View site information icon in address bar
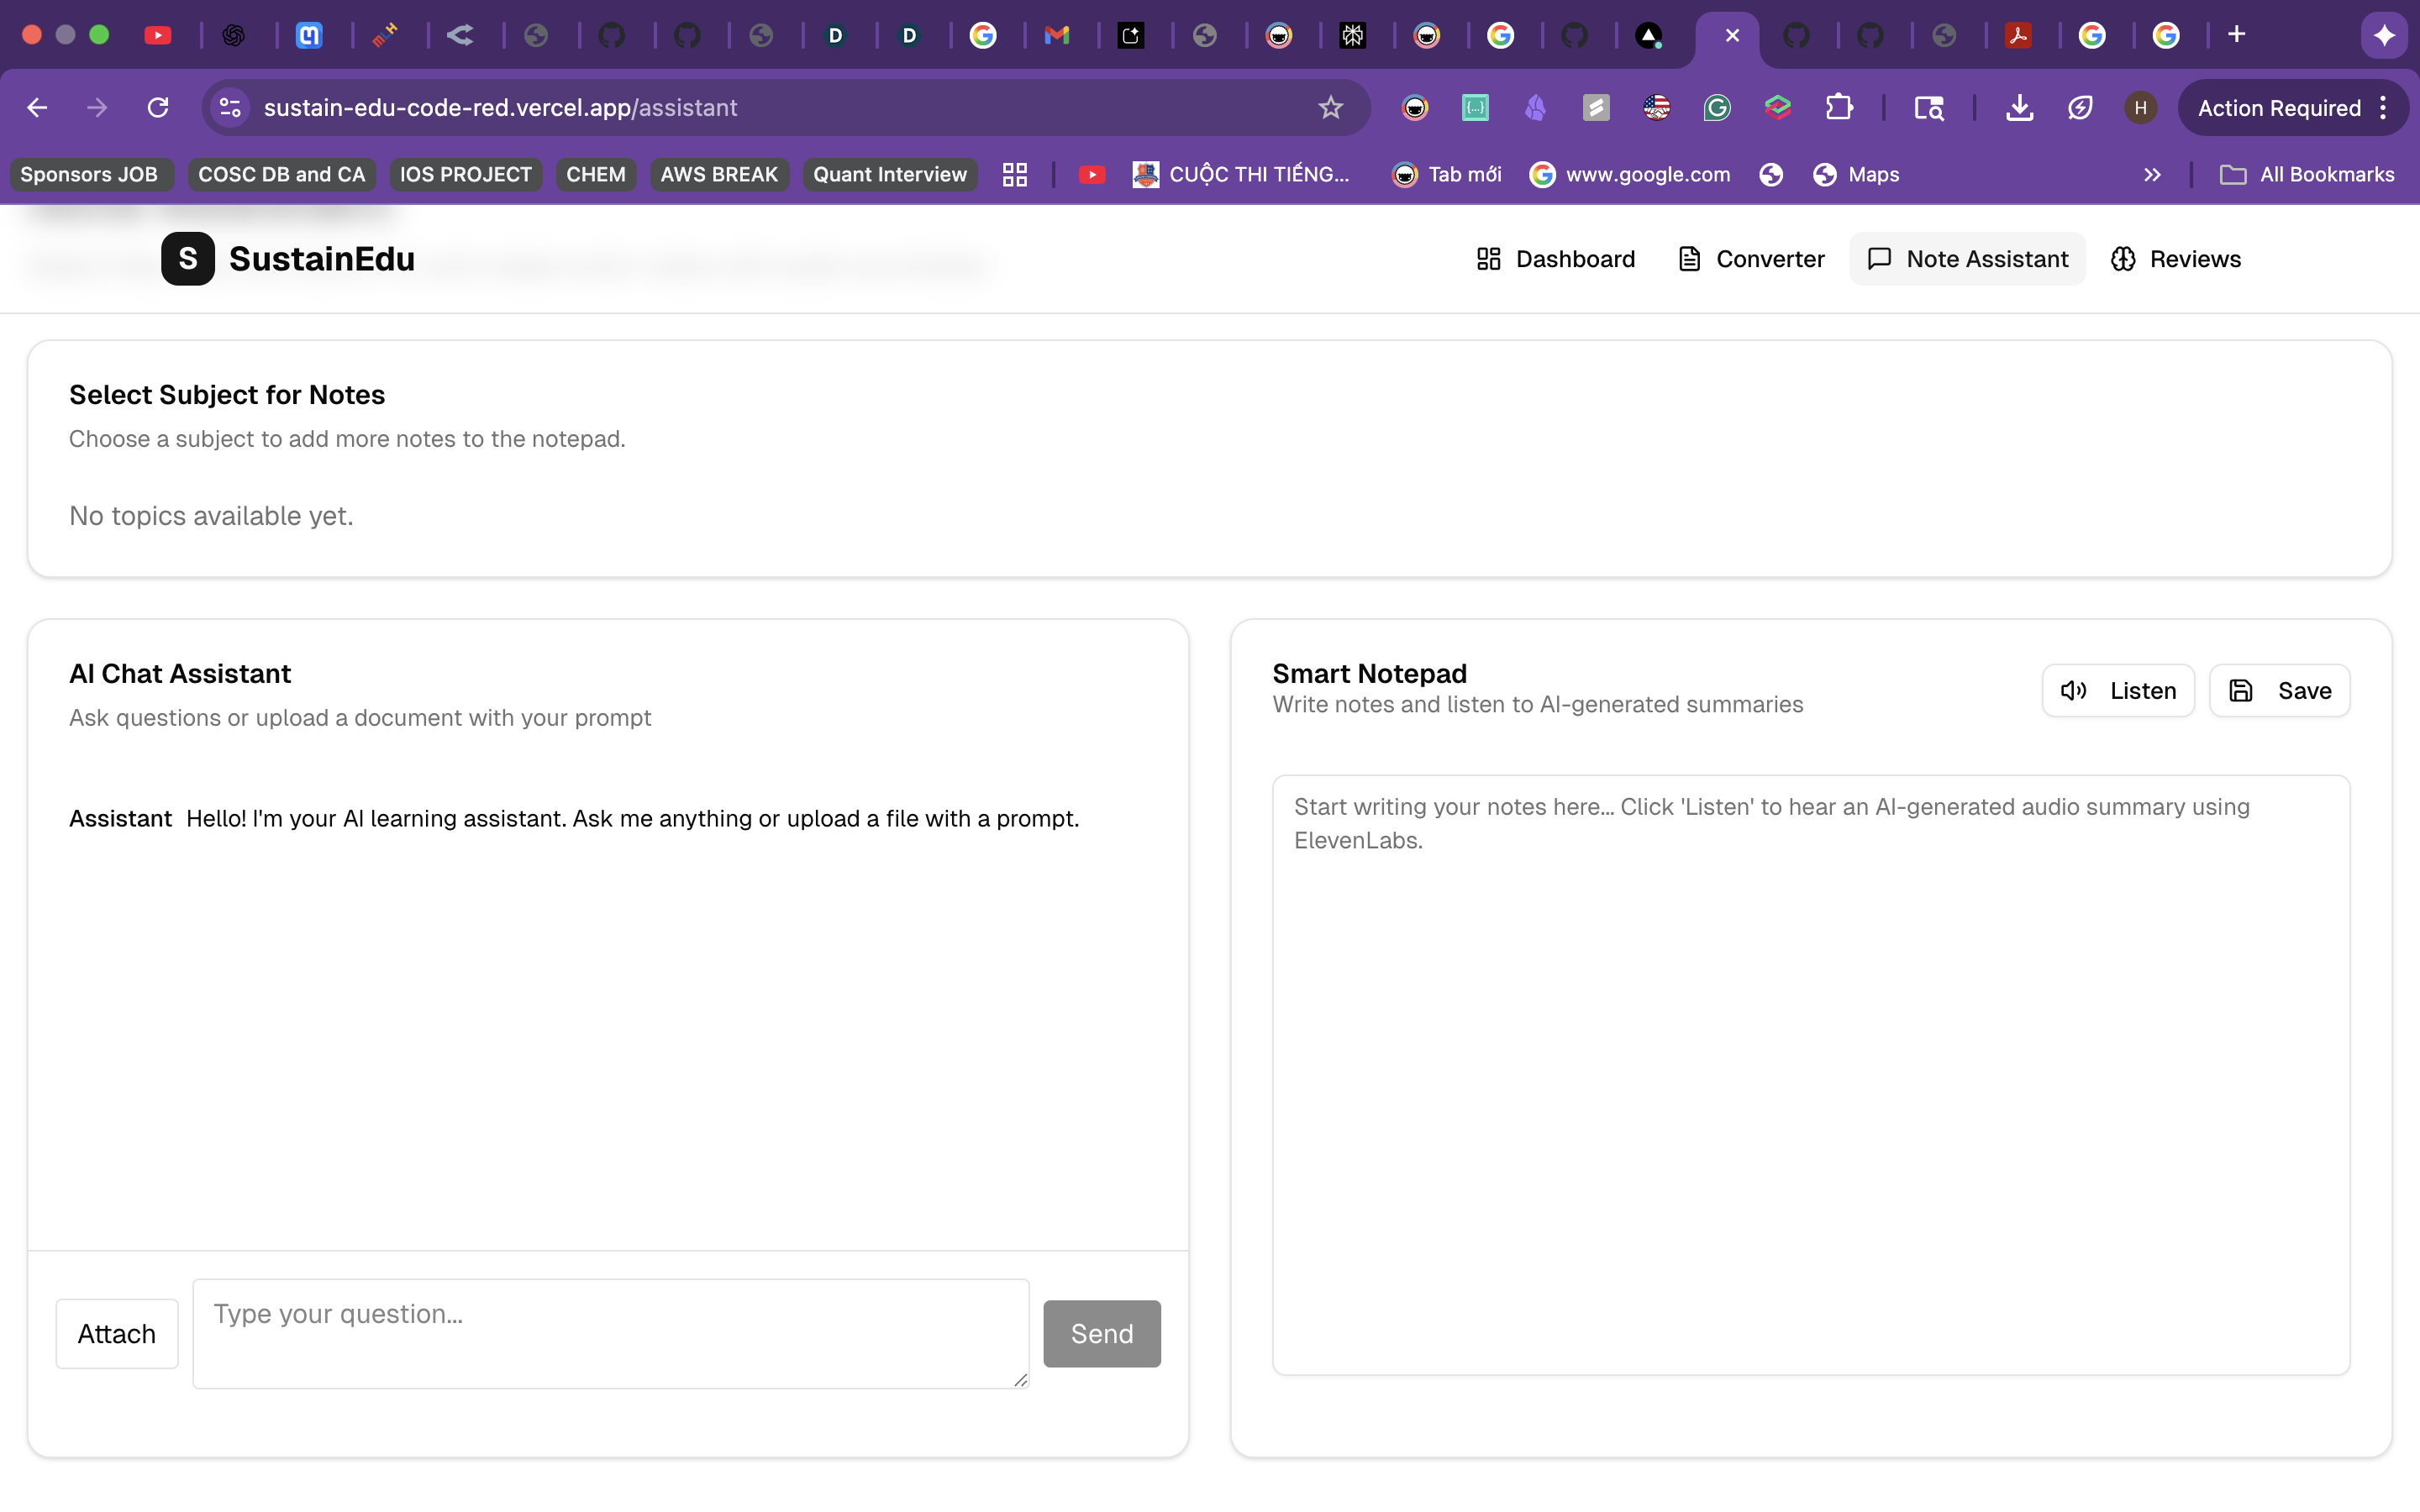2420x1512 pixels. (x=231, y=108)
